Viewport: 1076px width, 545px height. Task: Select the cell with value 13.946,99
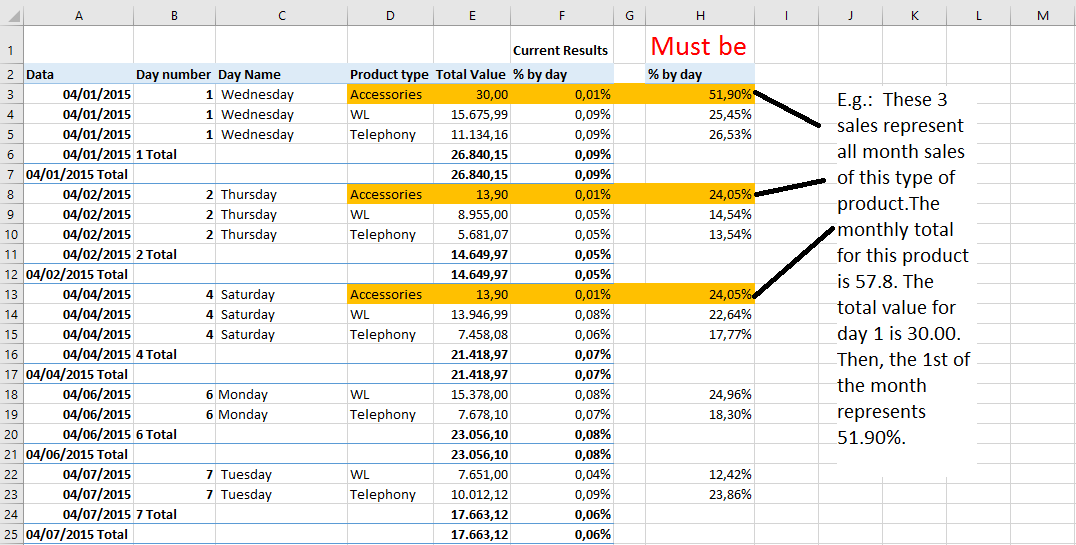472,314
